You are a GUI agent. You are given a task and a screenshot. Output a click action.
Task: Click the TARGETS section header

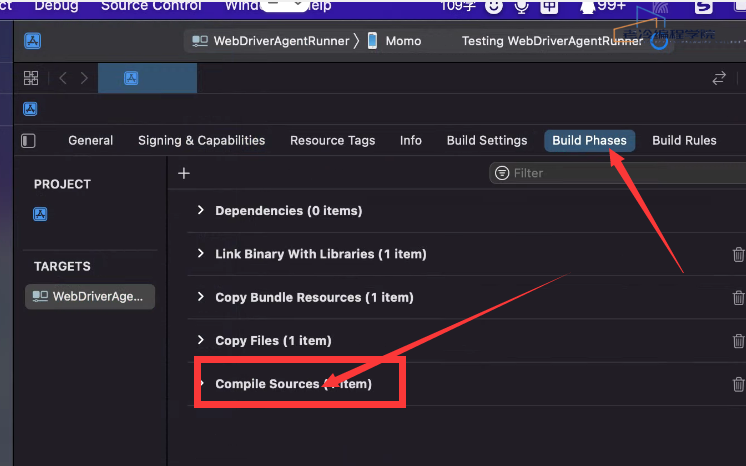pyautogui.click(x=62, y=267)
